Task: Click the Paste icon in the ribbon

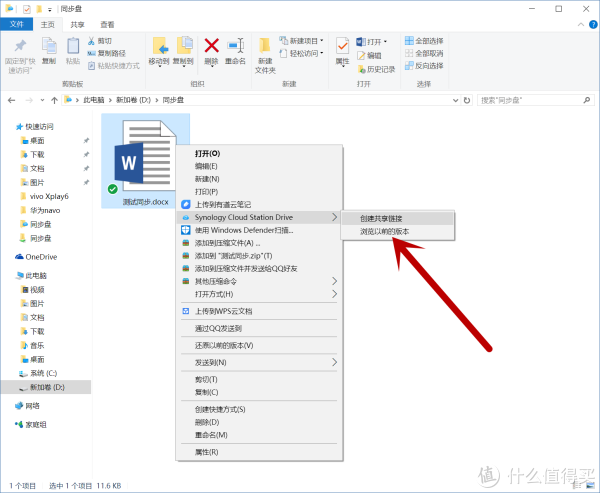Action: tap(73, 46)
